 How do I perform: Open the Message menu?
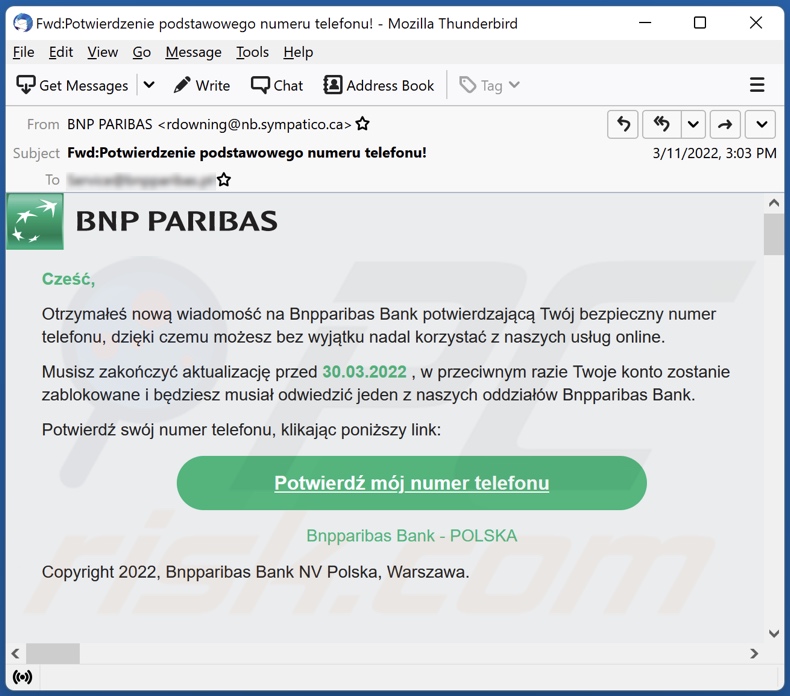[193, 52]
